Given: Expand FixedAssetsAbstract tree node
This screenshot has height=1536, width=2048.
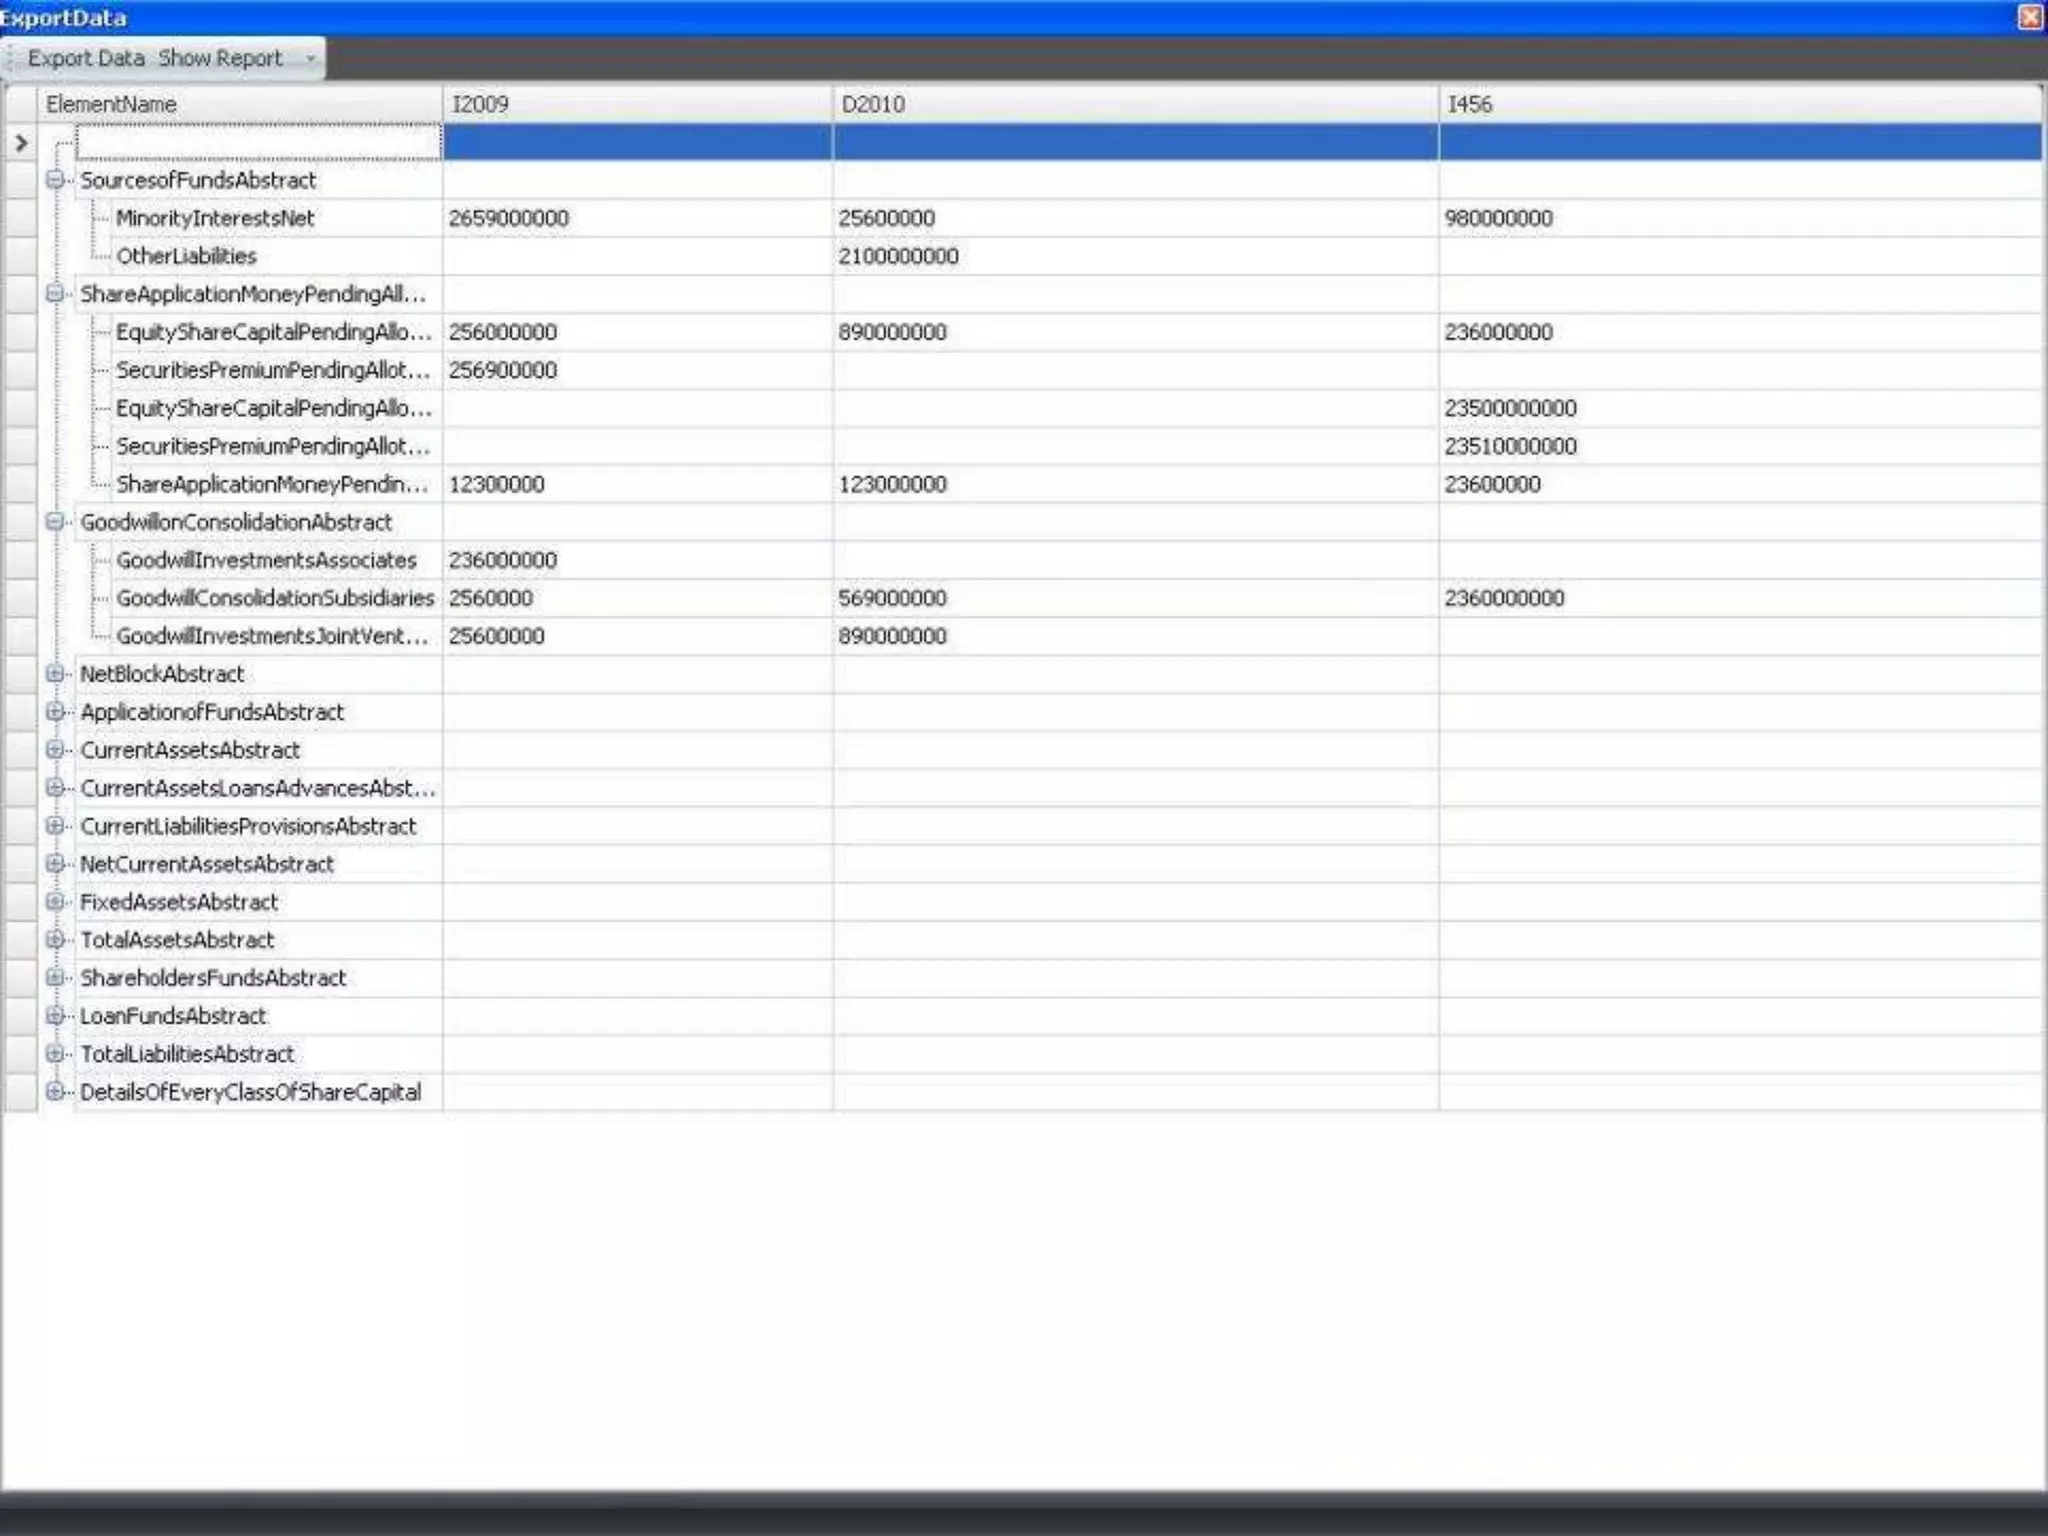Looking at the screenshot, I should (55, 902).
